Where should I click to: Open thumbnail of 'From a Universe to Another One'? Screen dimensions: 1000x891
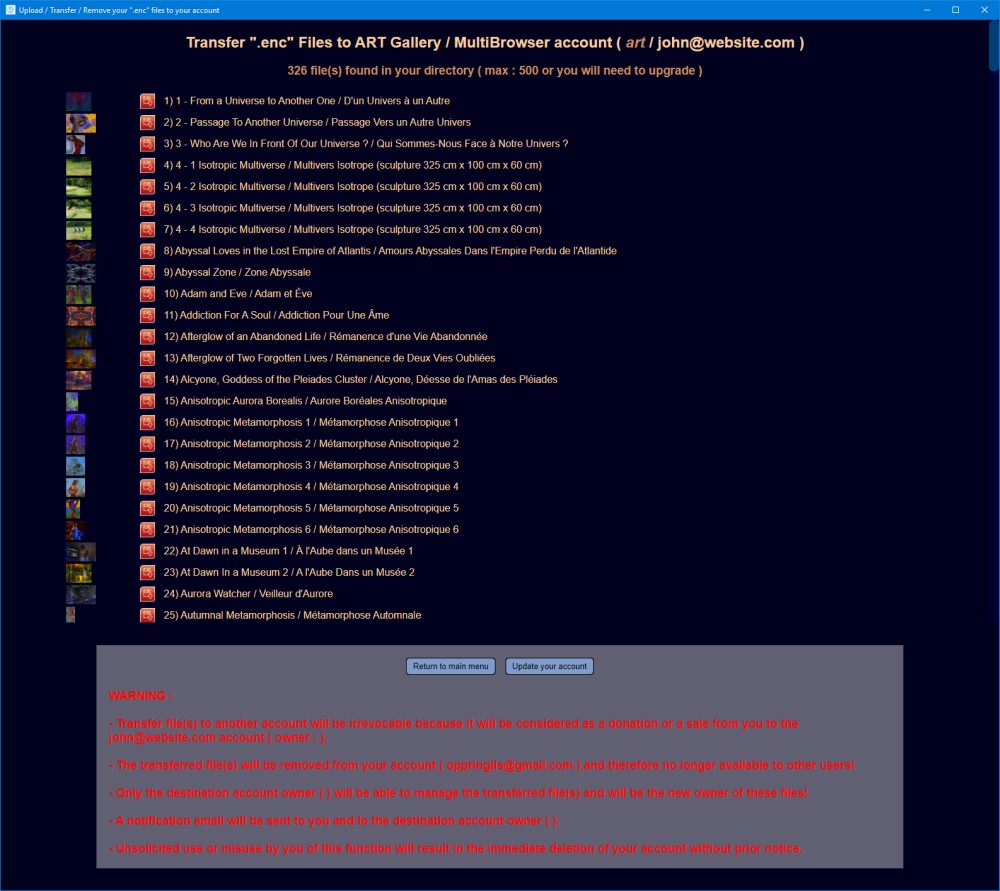coord(78,101)
